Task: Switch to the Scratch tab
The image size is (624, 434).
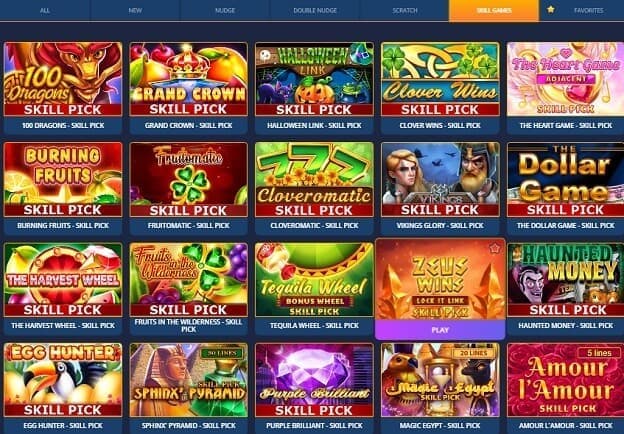Action: (x=405, y=10)
